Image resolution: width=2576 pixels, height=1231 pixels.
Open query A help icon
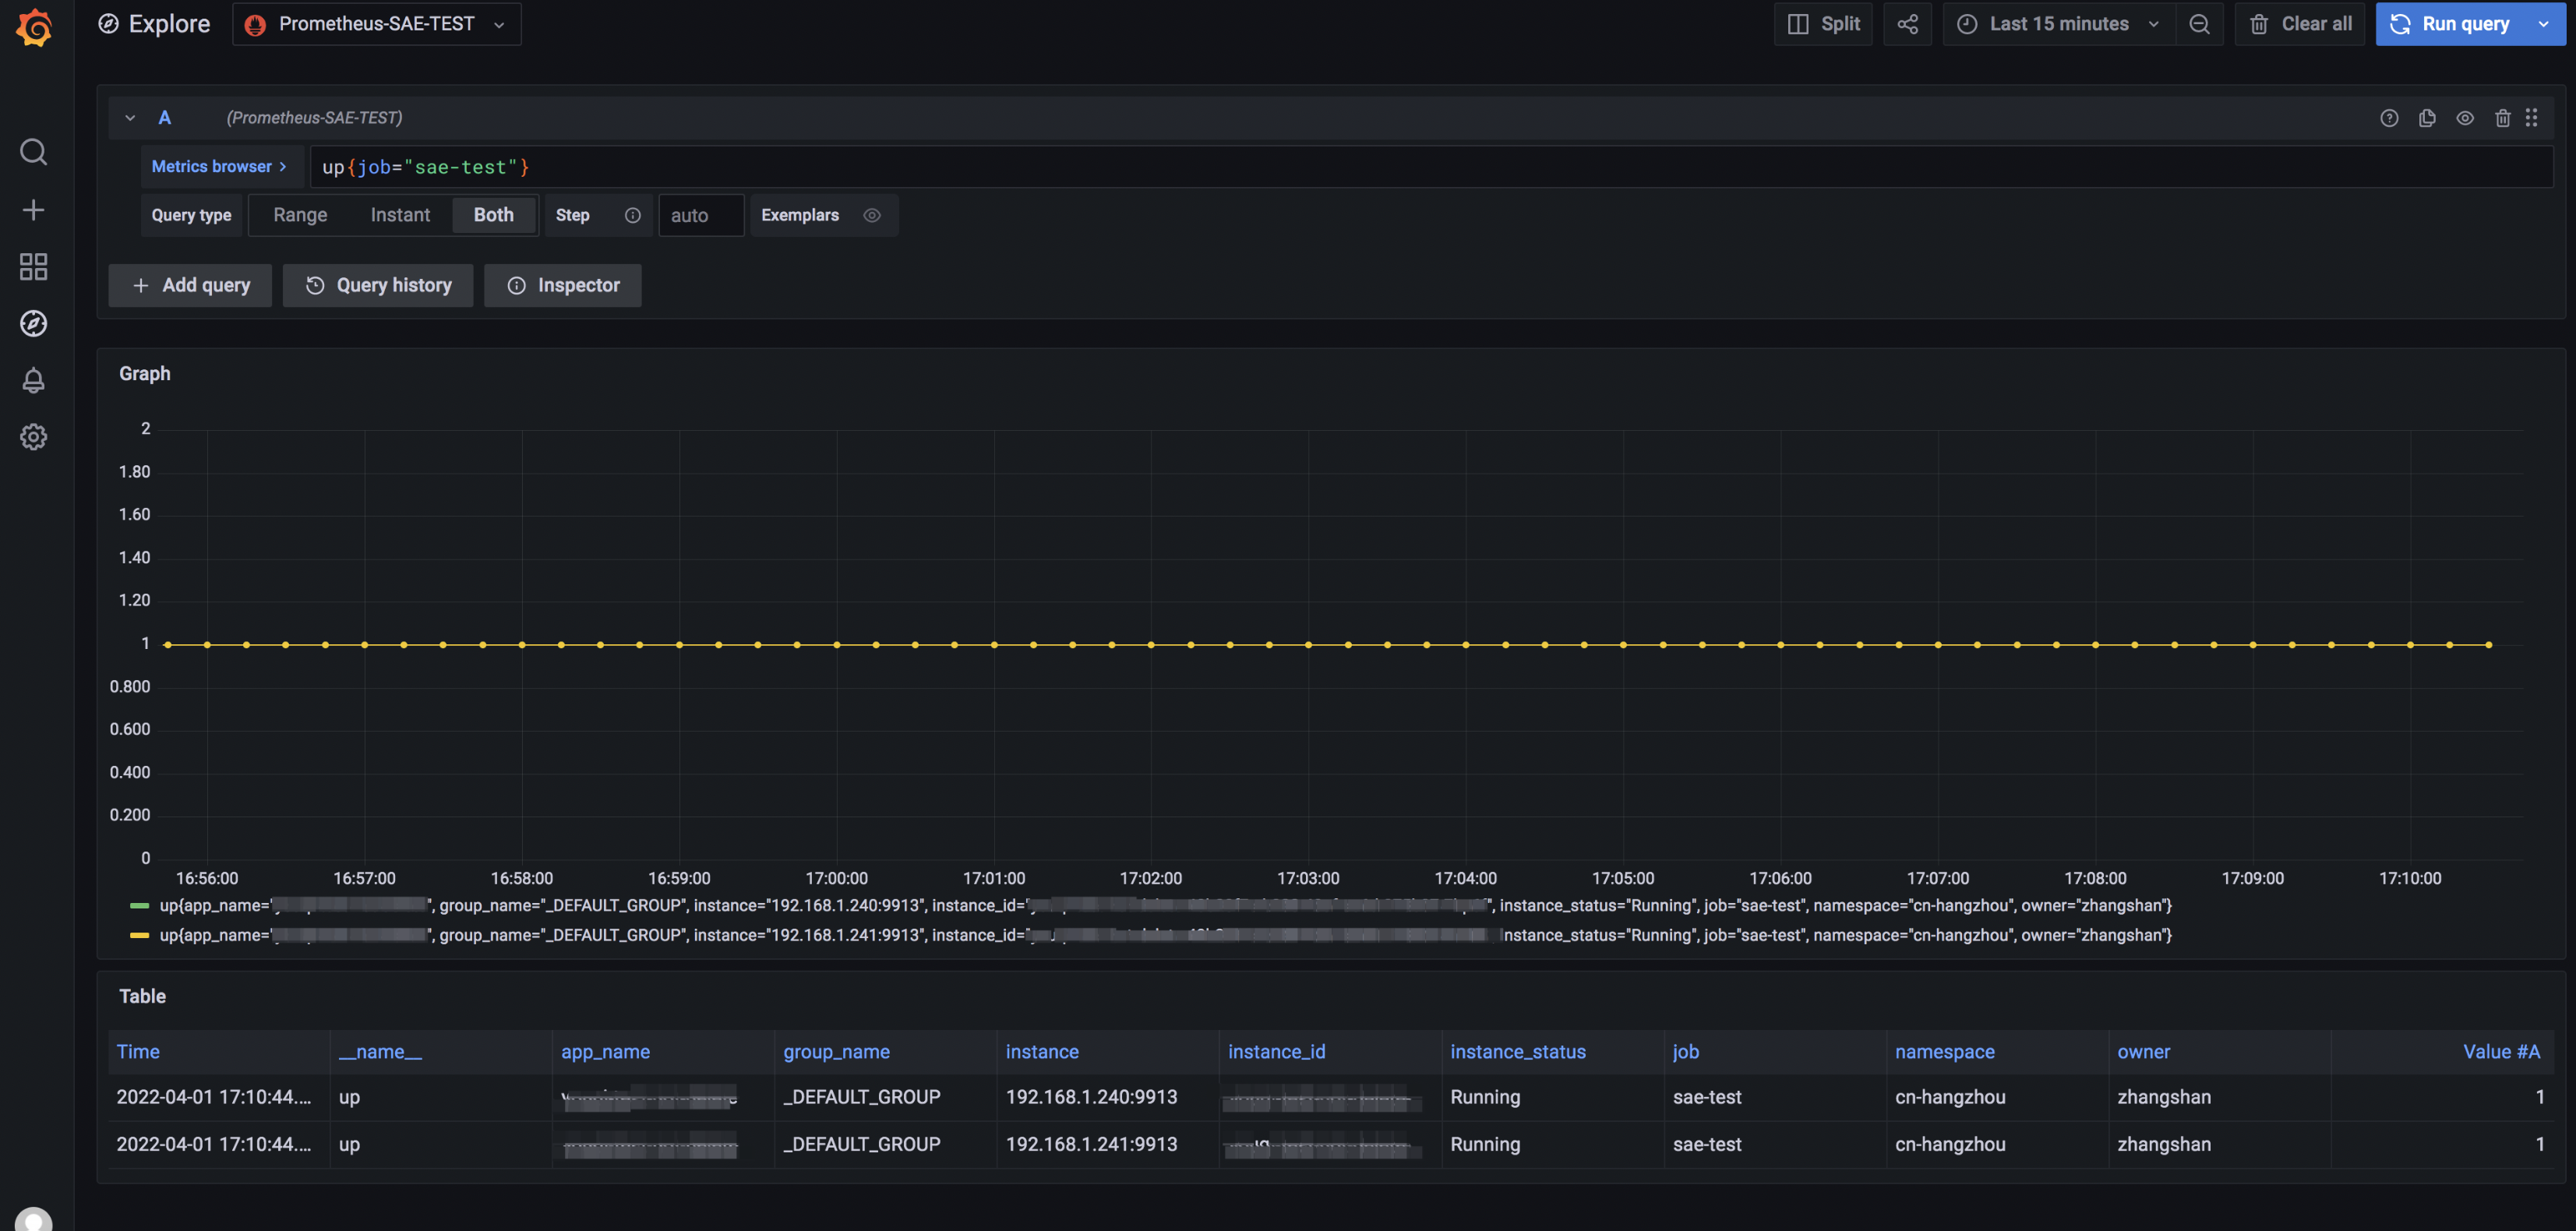point(2389,118)
